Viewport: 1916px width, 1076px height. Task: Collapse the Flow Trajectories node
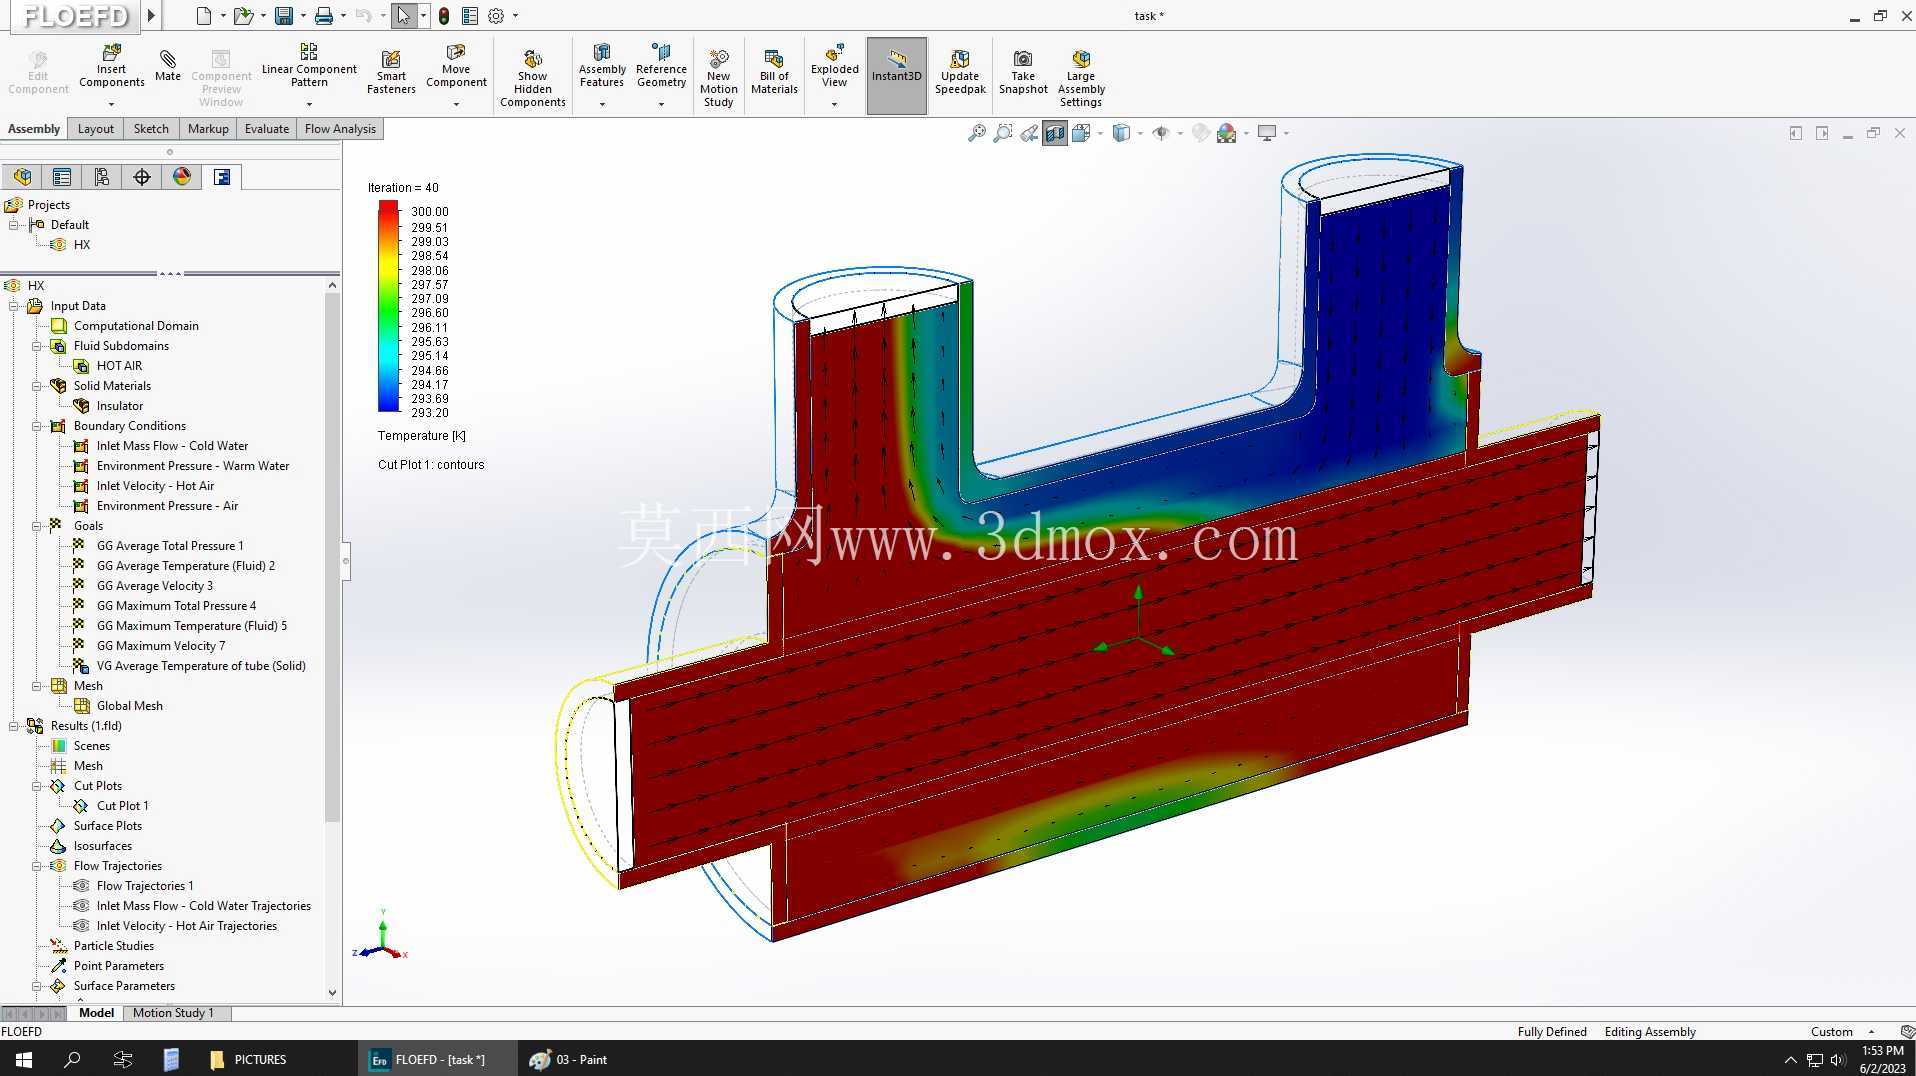(x=37, y=866)
